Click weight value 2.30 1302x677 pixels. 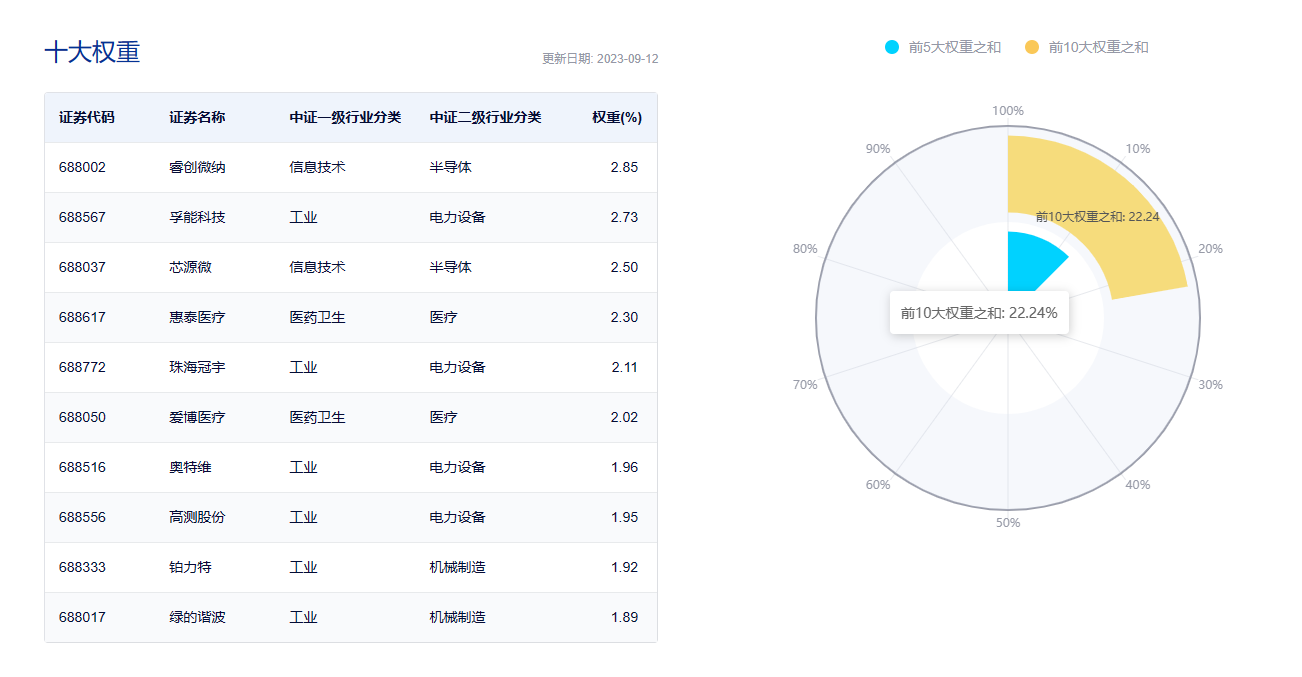tap(624, 317)
